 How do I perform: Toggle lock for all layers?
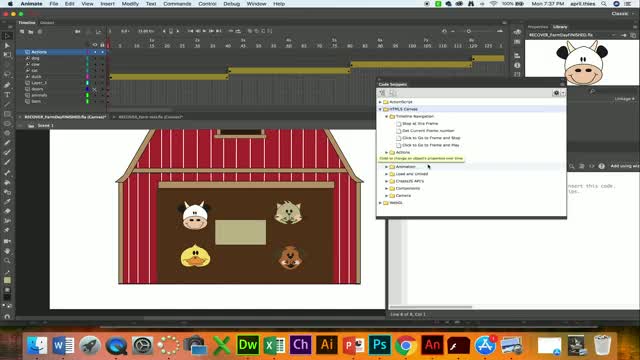pyautogui.click(x=102, y=45)
